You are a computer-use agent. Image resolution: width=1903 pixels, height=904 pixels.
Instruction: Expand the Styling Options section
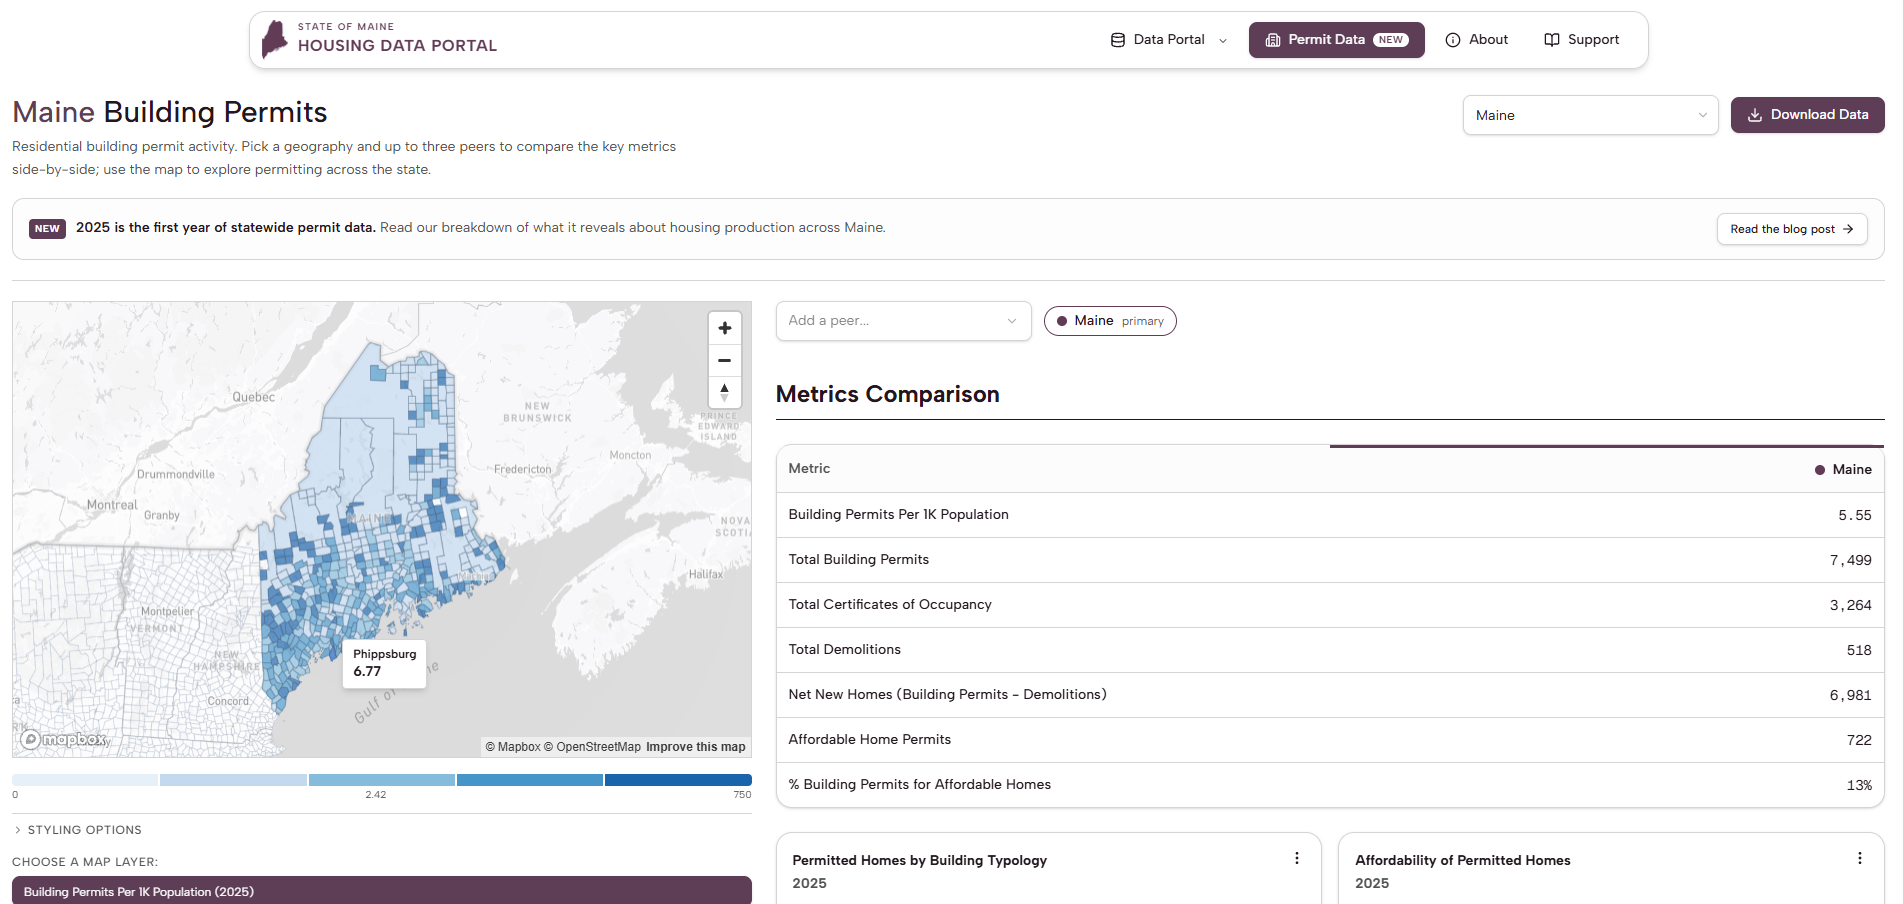point(77,830)
